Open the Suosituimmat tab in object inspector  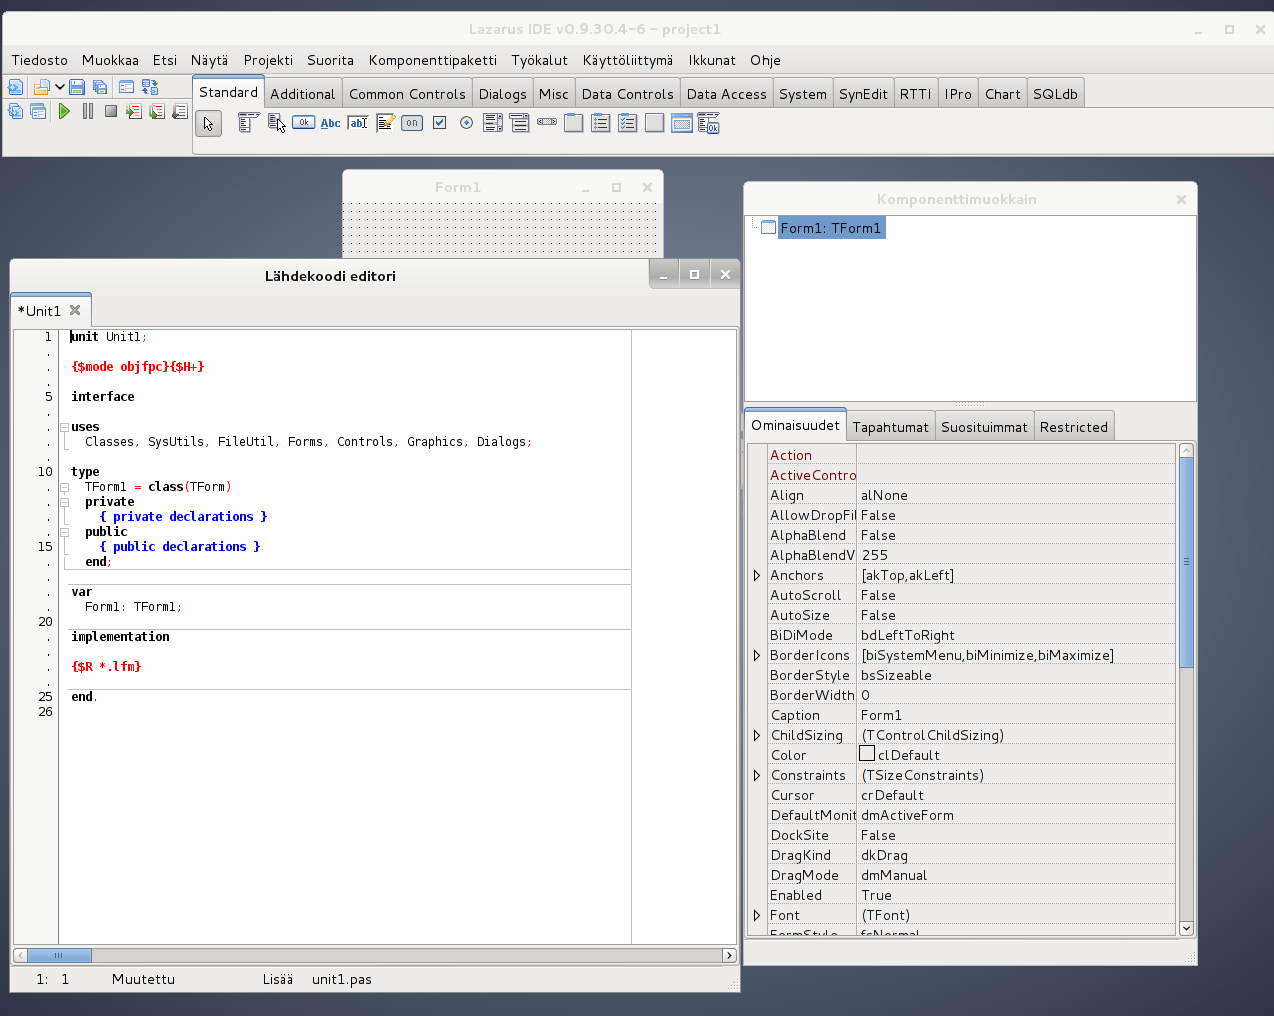click(984, 427)
